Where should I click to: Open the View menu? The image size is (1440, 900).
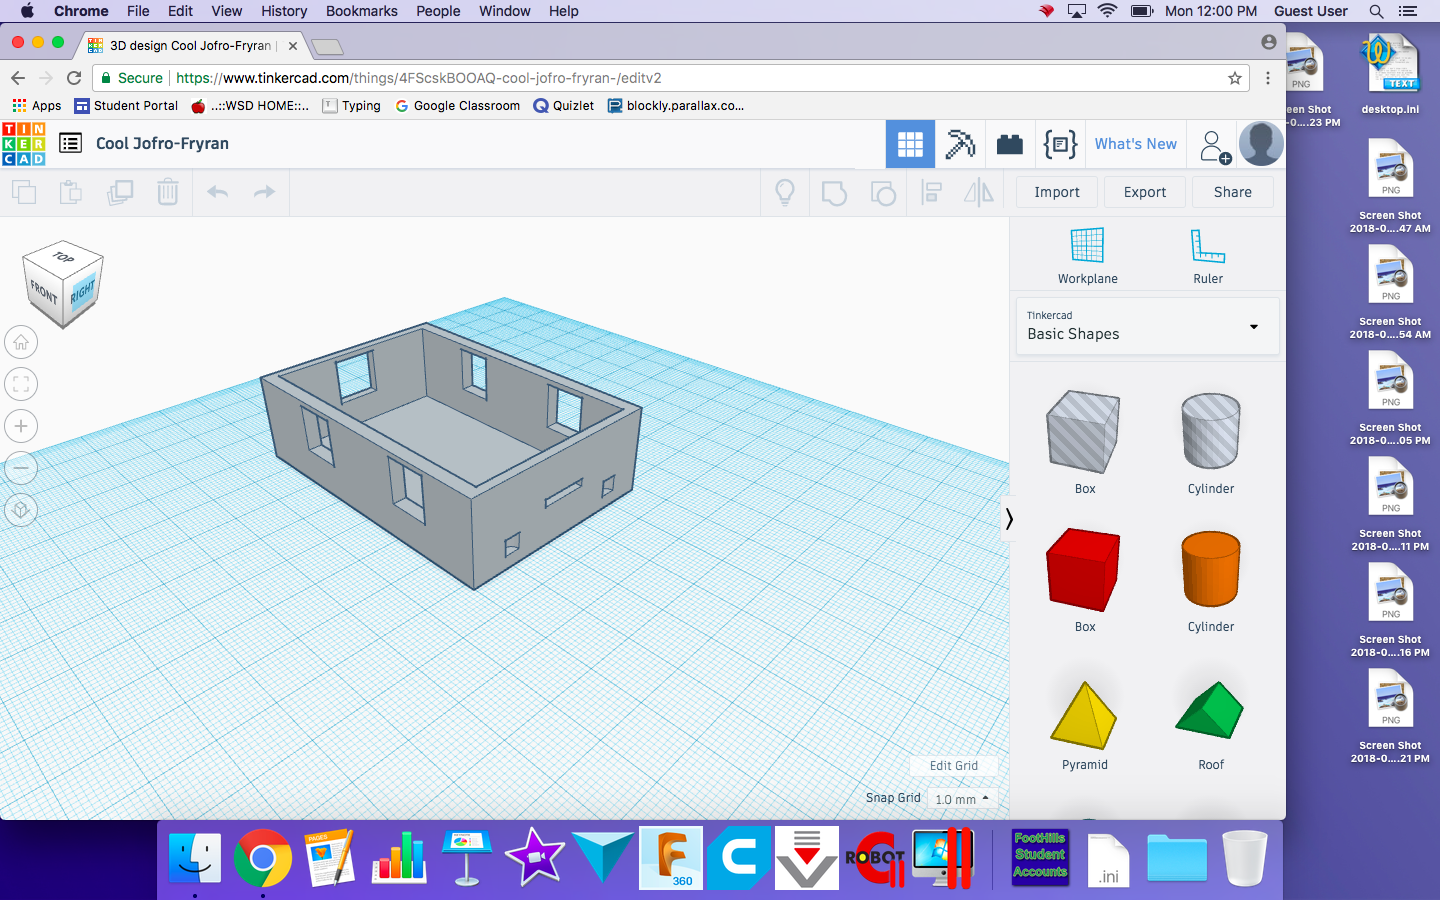coord(226,11)
